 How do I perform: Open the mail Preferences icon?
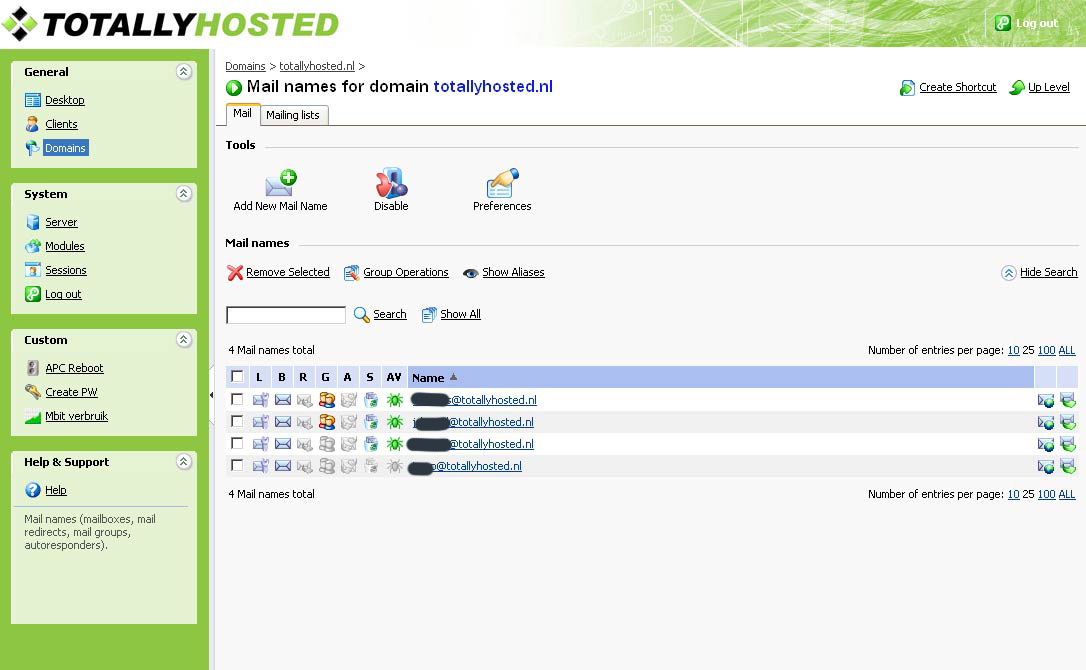pyautogui.click(x=502, y=185)
